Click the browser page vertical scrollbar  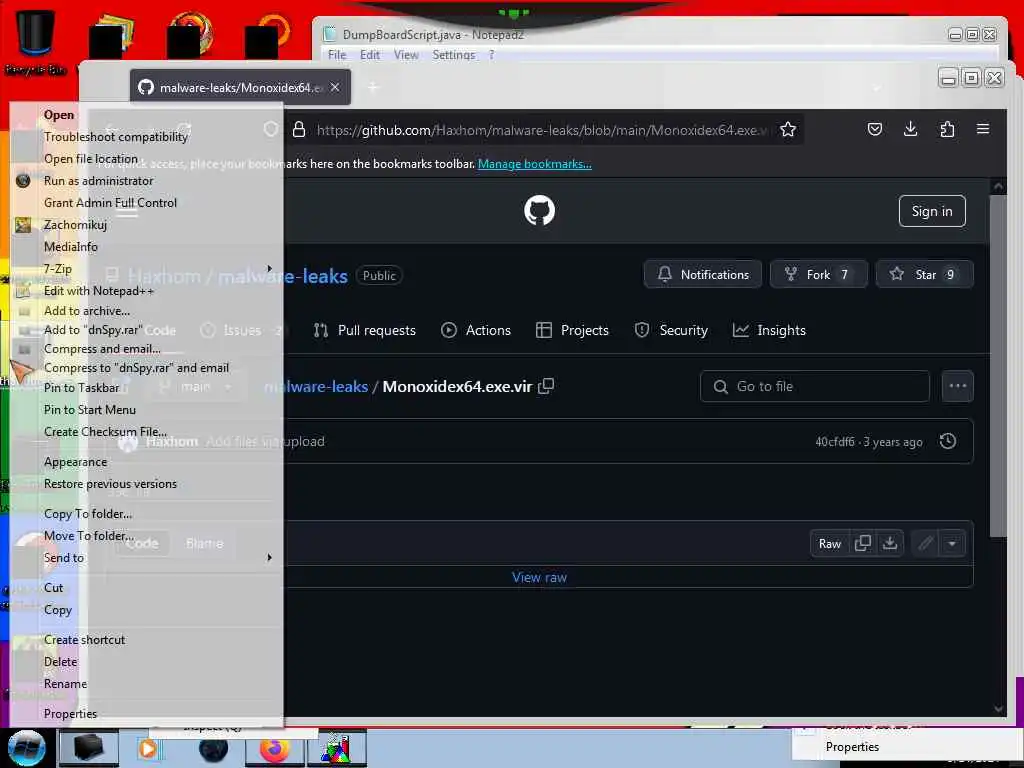click(998, 366)
